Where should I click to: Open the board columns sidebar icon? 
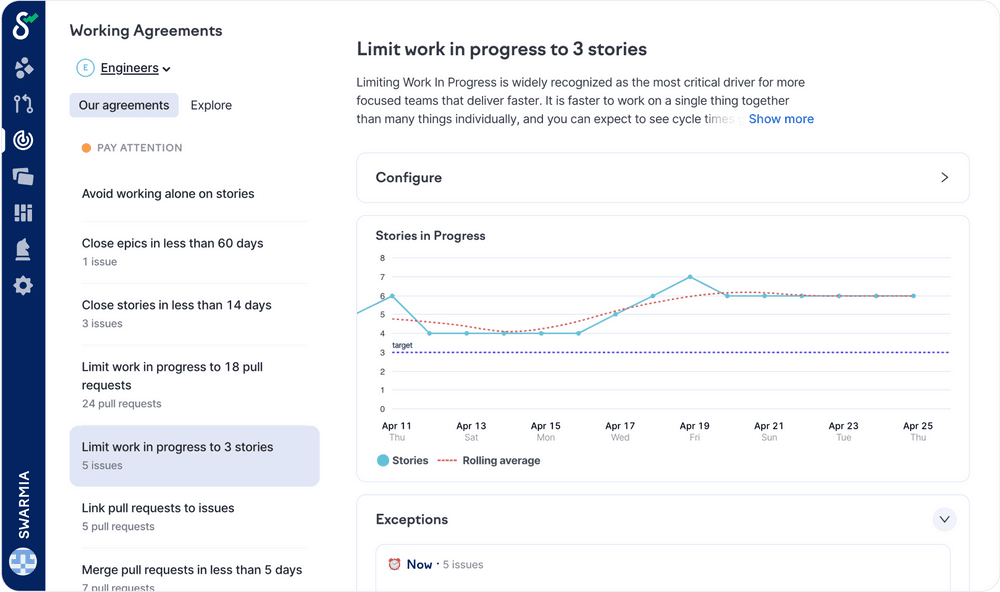[23, 212]
